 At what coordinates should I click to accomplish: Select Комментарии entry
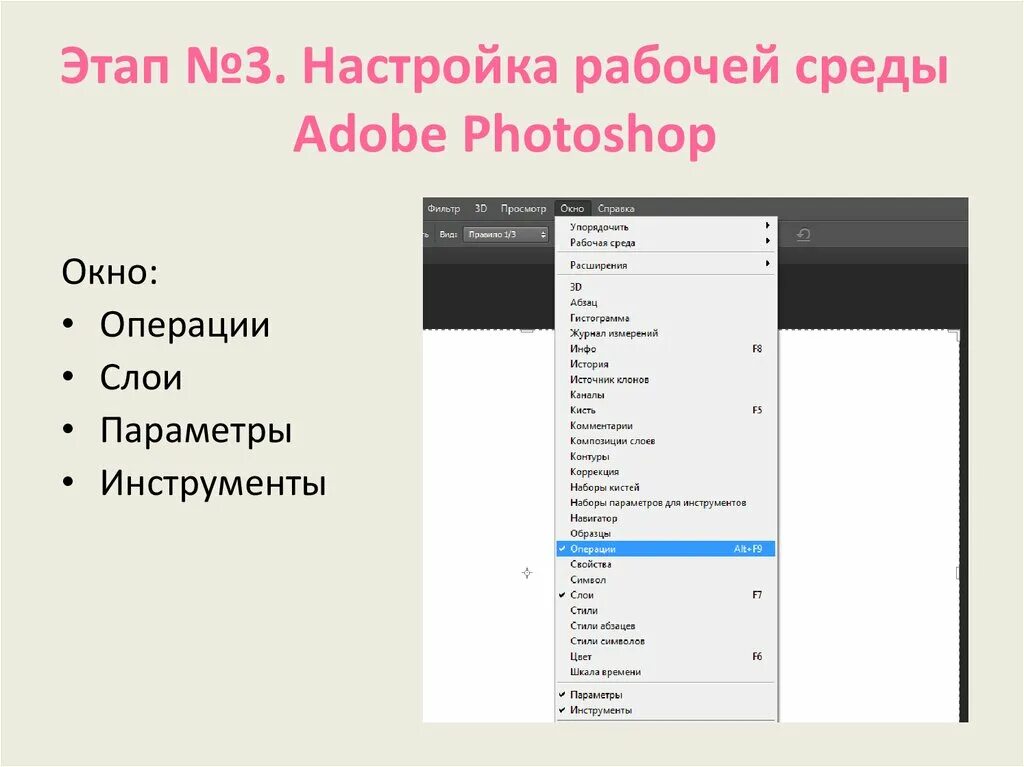coord(666,425)
